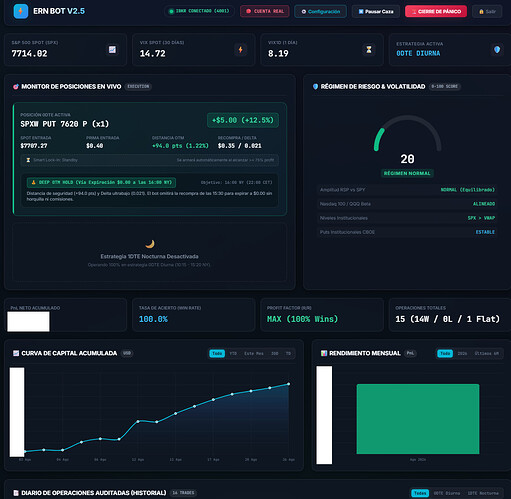The image size is (511, 499).
Task: Click the 7714.02 S&P 500 spot value
Action: pos(29,54)
